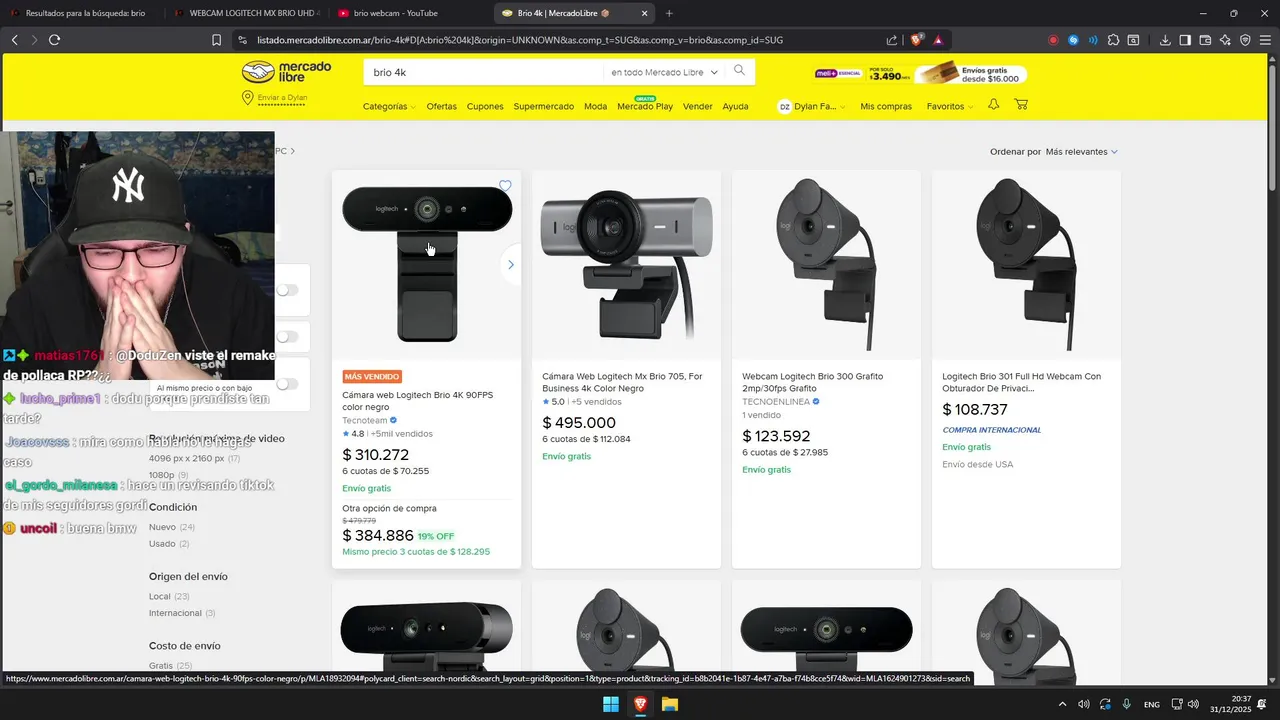Image resolution: width=1280 pixels, height=720 pixels.
Task: Open the browser hamburger menu
Action: point(1265,40)
